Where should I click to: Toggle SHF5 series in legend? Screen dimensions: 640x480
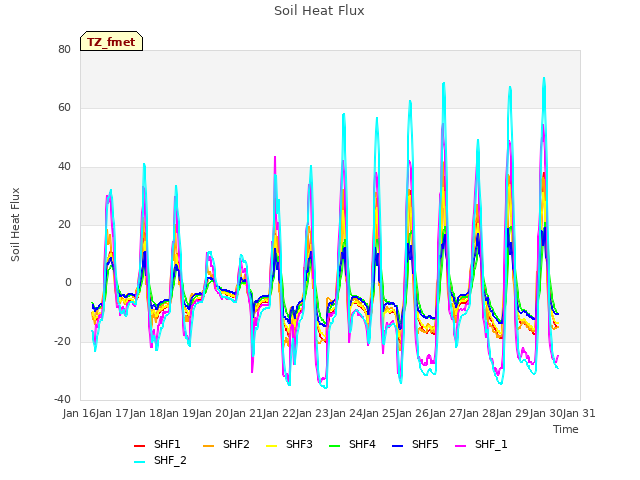415,444
